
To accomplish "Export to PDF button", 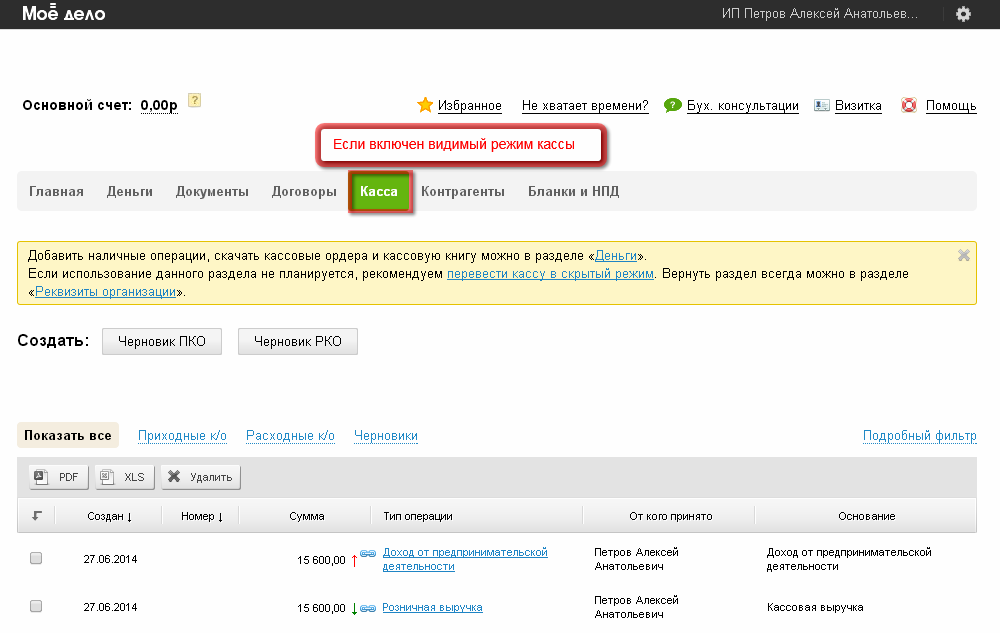I will [x=58, y=477].
